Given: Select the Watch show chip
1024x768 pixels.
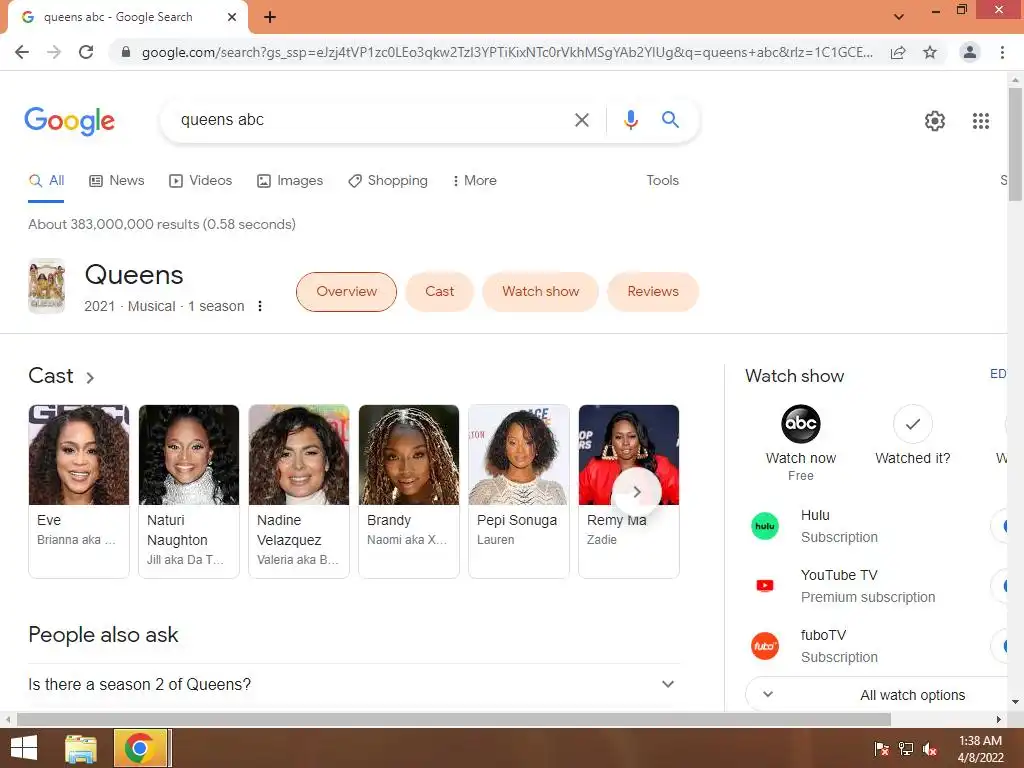Looking at the screenshot, I should pos(540,291).
